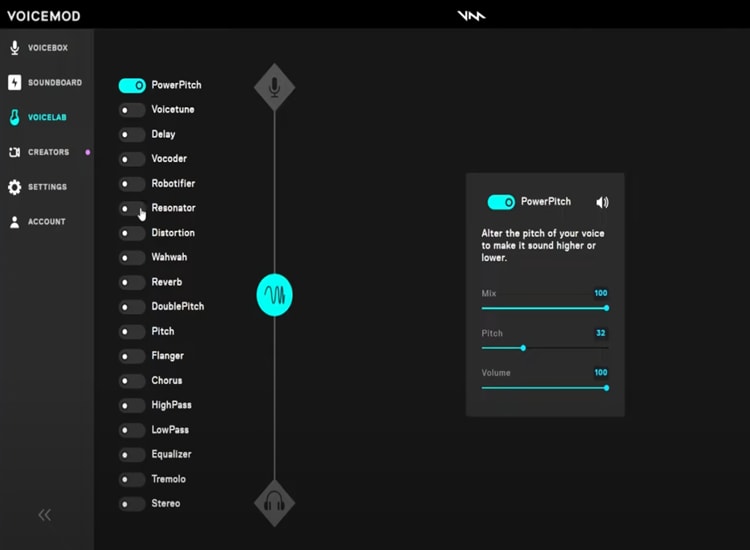
Task: Disable the PowerPitch effect in list
Action: pos(132,86)
